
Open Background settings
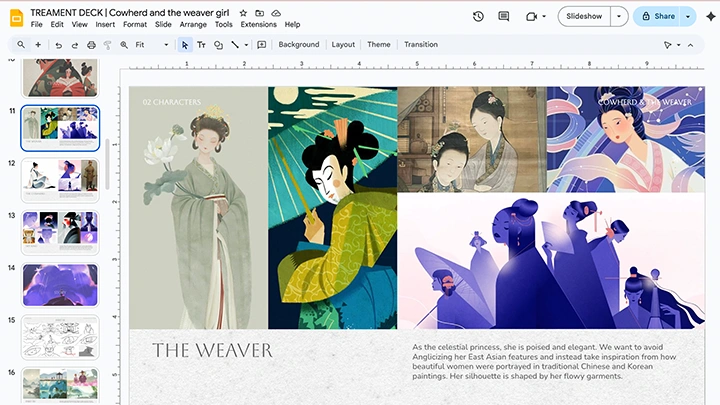point(298,45)
